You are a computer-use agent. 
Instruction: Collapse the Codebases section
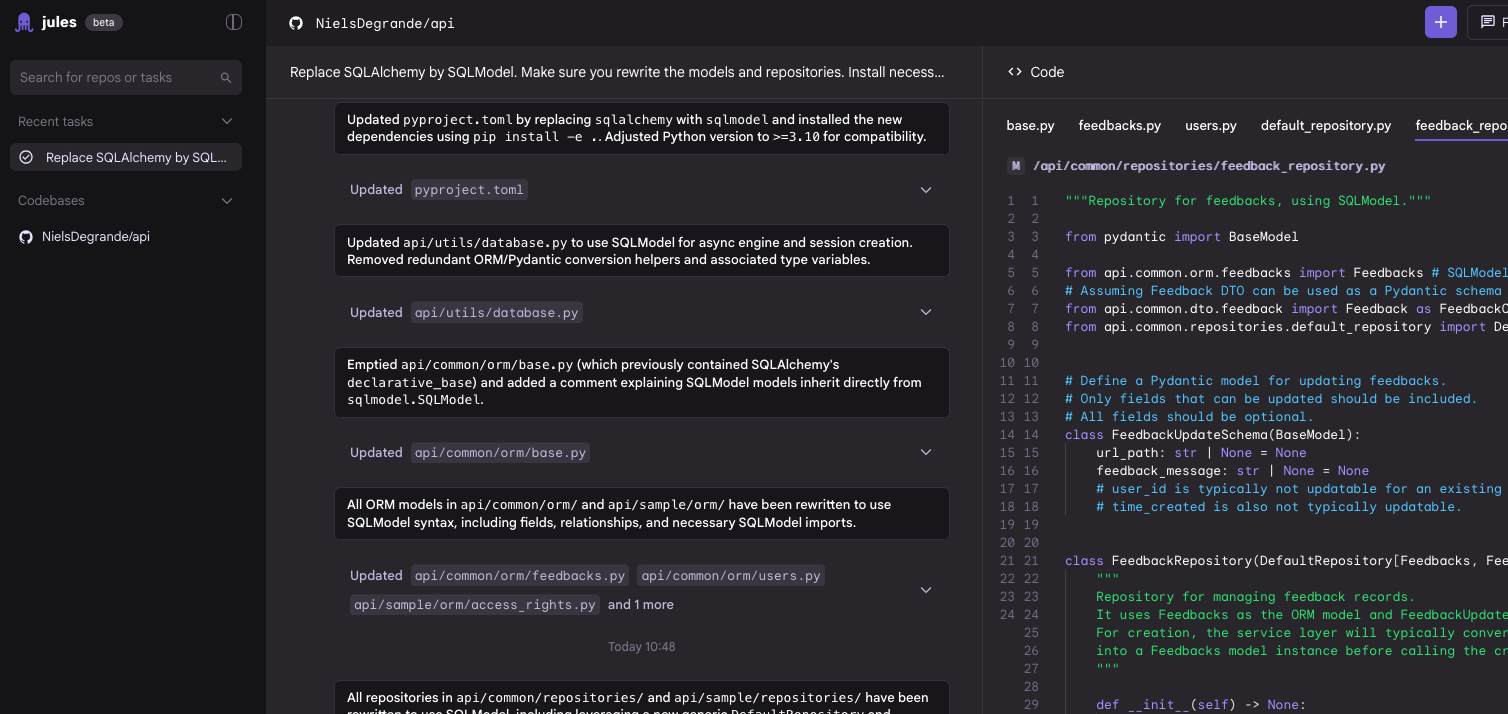(227, 200)
